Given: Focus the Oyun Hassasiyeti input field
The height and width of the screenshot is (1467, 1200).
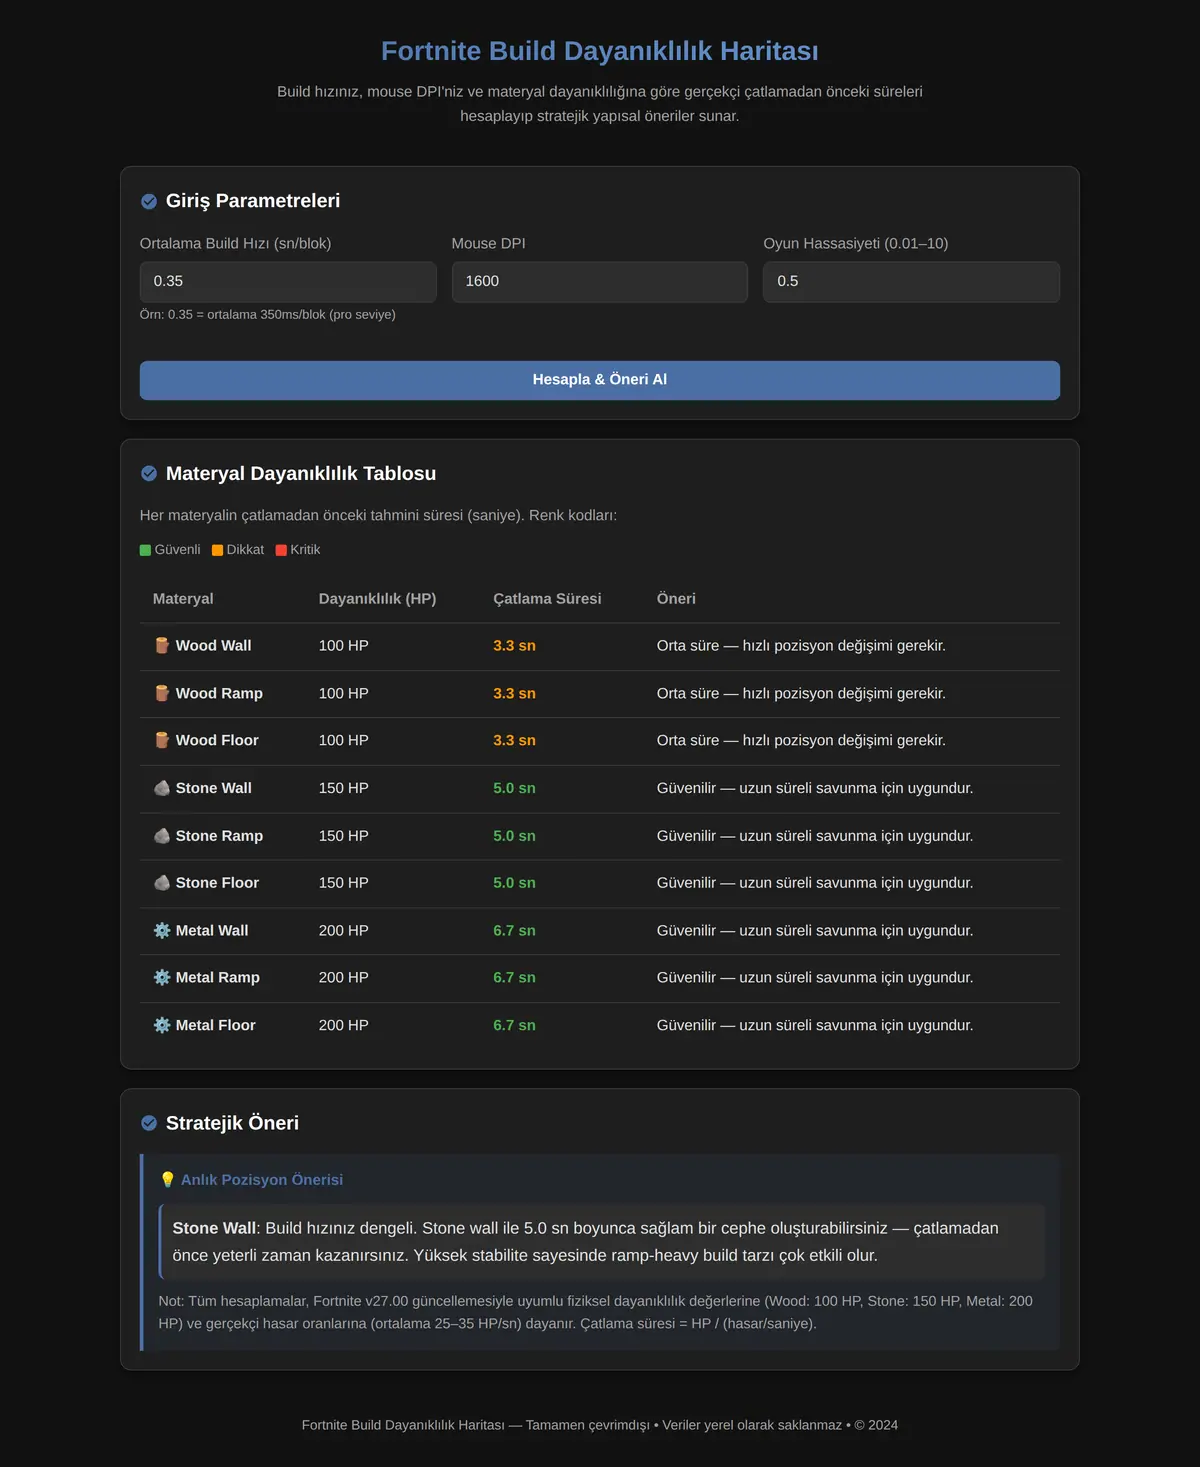Looking at the screenshot, I should pos(911,282).
